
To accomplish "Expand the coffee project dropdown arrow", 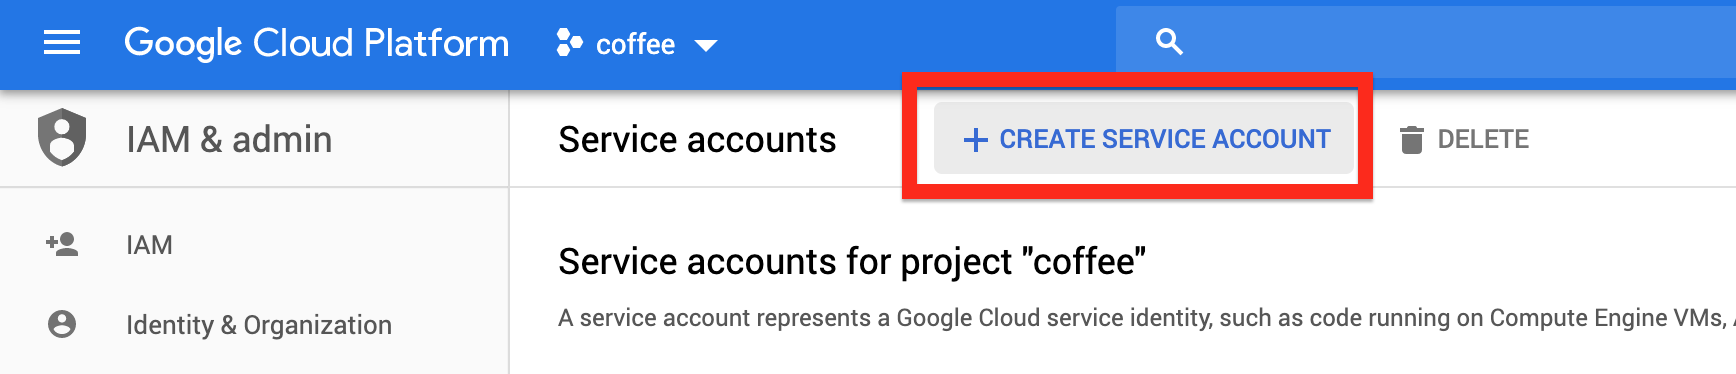I will click(706, 45).
